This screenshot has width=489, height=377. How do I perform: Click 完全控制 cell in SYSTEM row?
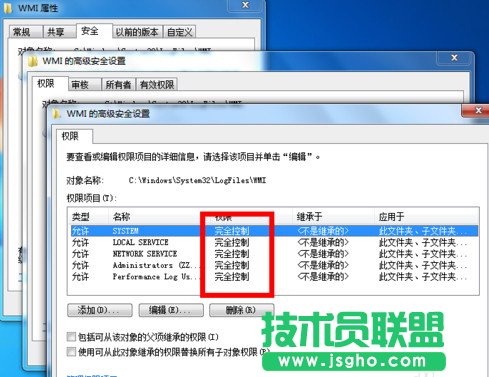pos(232,231)
